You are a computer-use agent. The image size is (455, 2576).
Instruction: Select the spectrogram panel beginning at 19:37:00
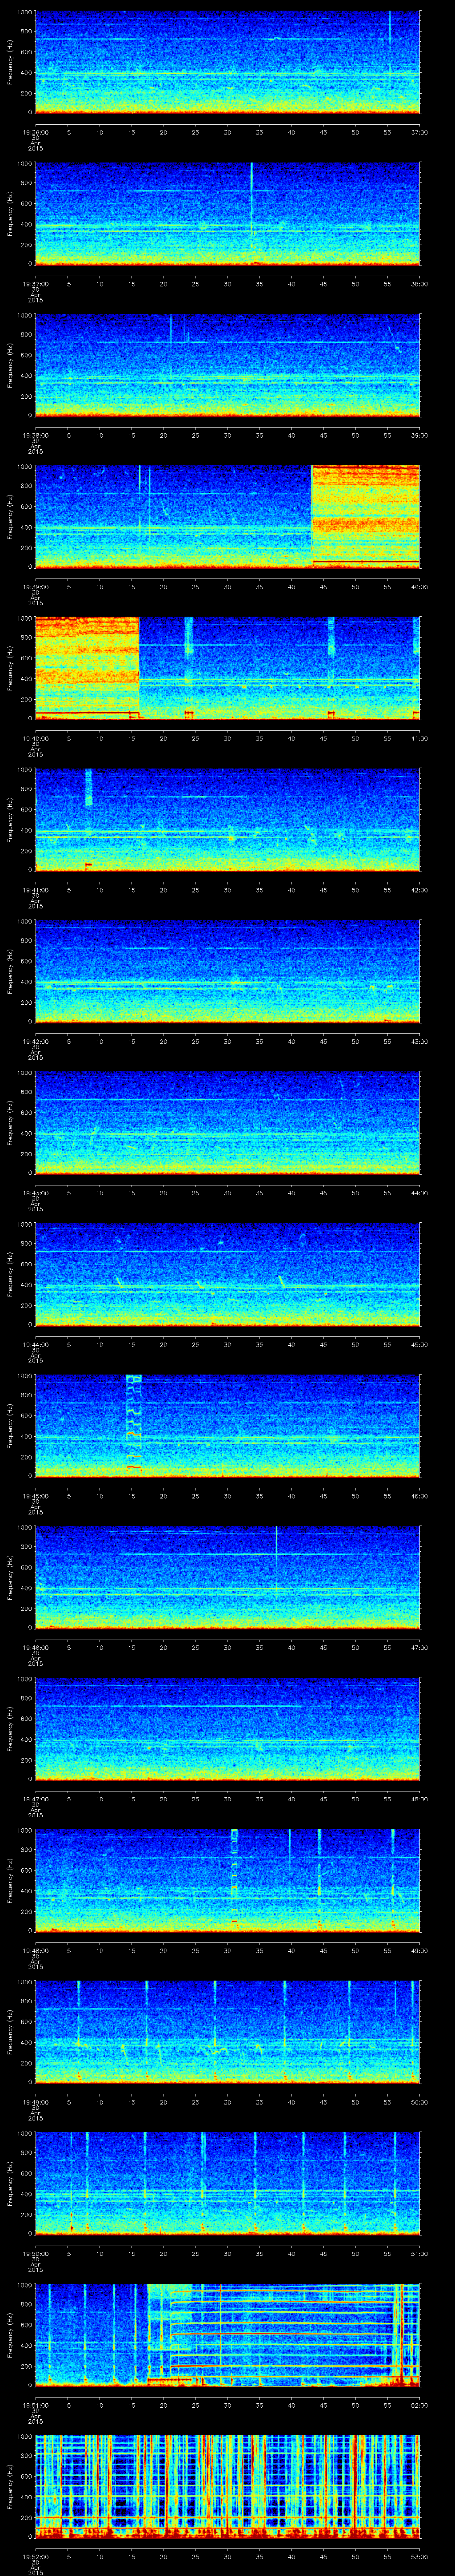coord(227,214)
